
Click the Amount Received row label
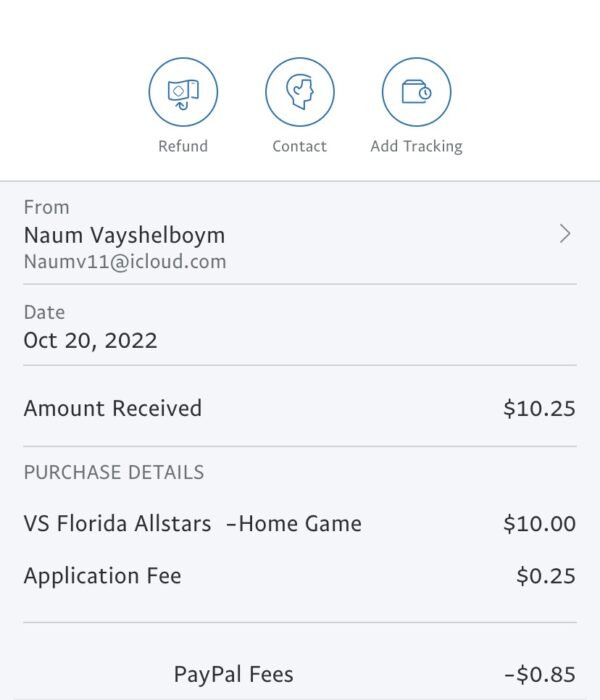coord(112,408)
